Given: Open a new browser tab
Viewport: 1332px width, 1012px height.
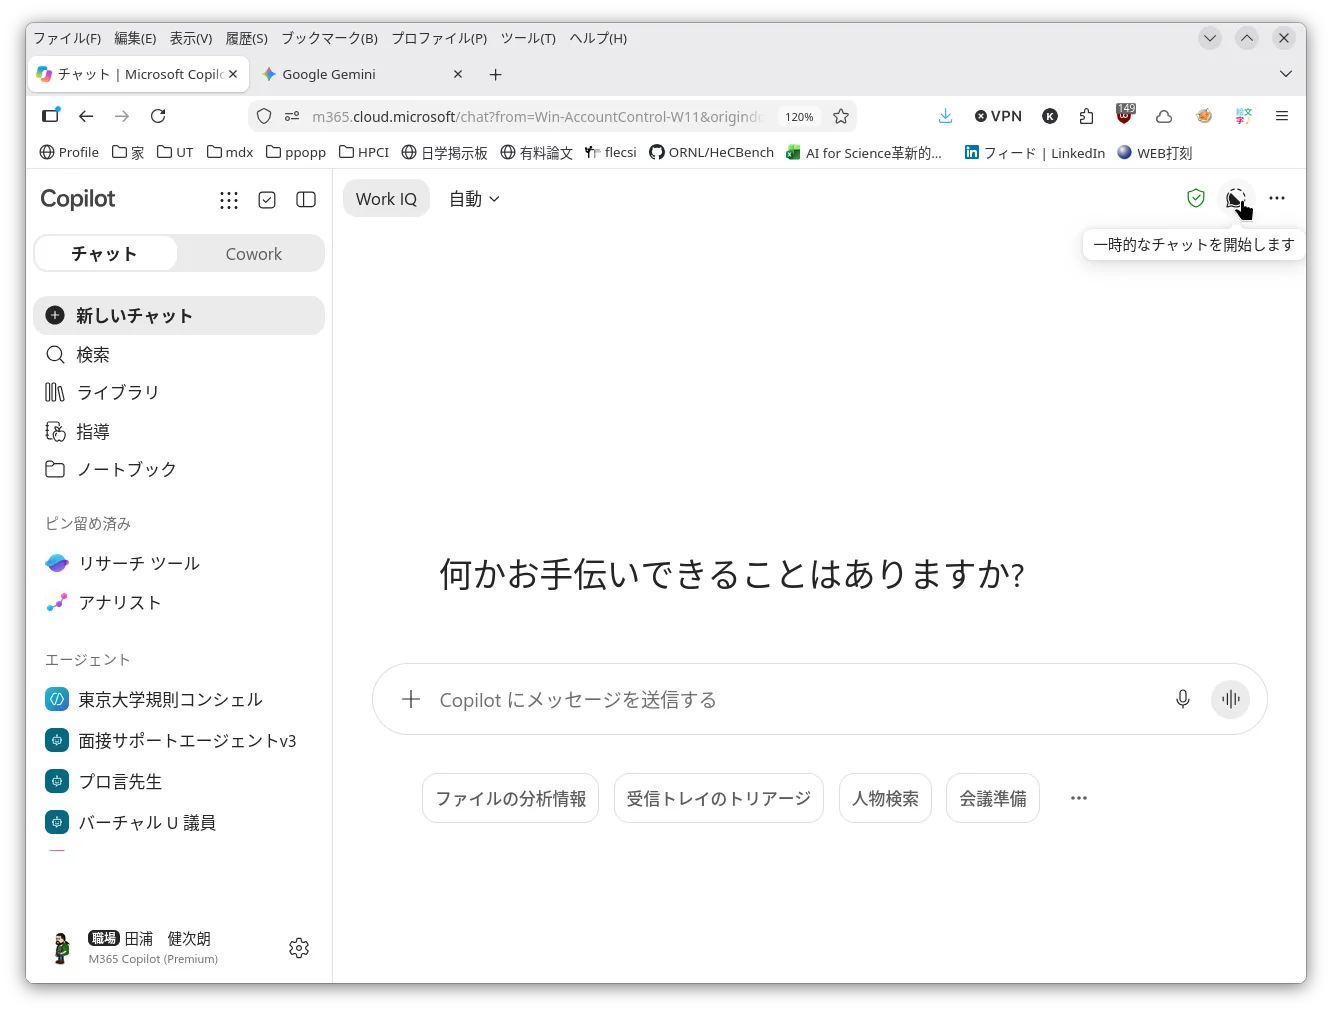Looking at the screenshot, I should [x=495, y=74].
